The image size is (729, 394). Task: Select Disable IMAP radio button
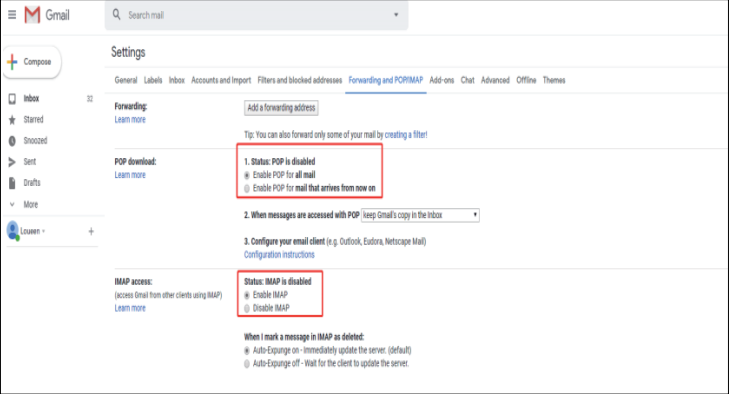coord(247,308)
